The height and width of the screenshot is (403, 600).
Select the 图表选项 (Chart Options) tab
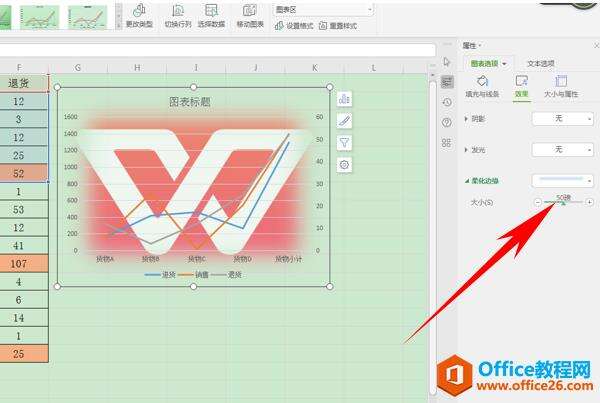[x=488, y=64]
